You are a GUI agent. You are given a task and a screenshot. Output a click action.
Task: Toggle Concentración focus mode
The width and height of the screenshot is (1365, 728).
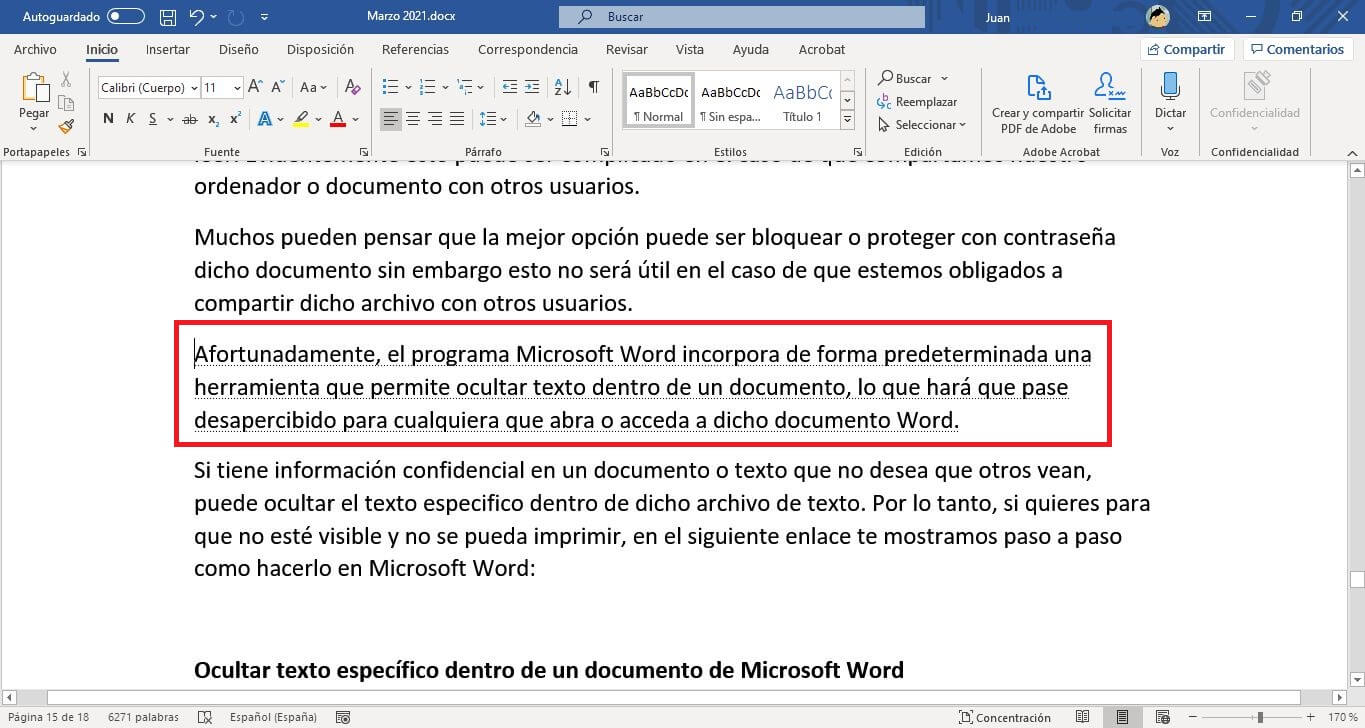1004,717
